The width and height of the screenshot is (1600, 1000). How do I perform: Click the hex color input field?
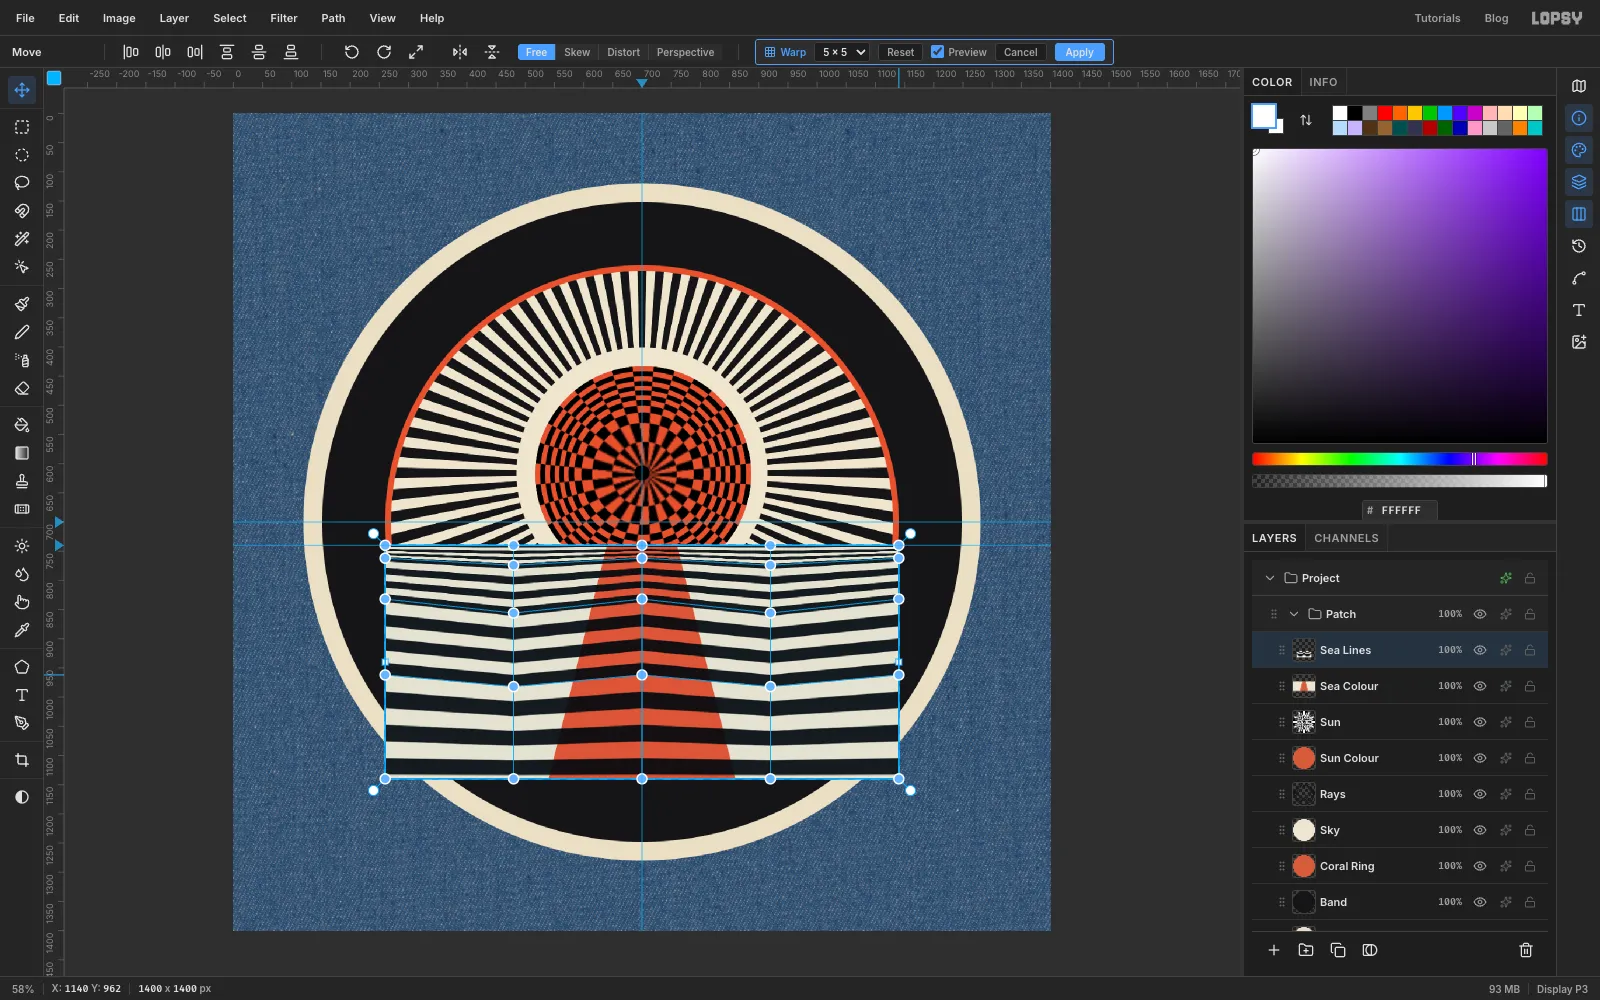(1400, 510)
